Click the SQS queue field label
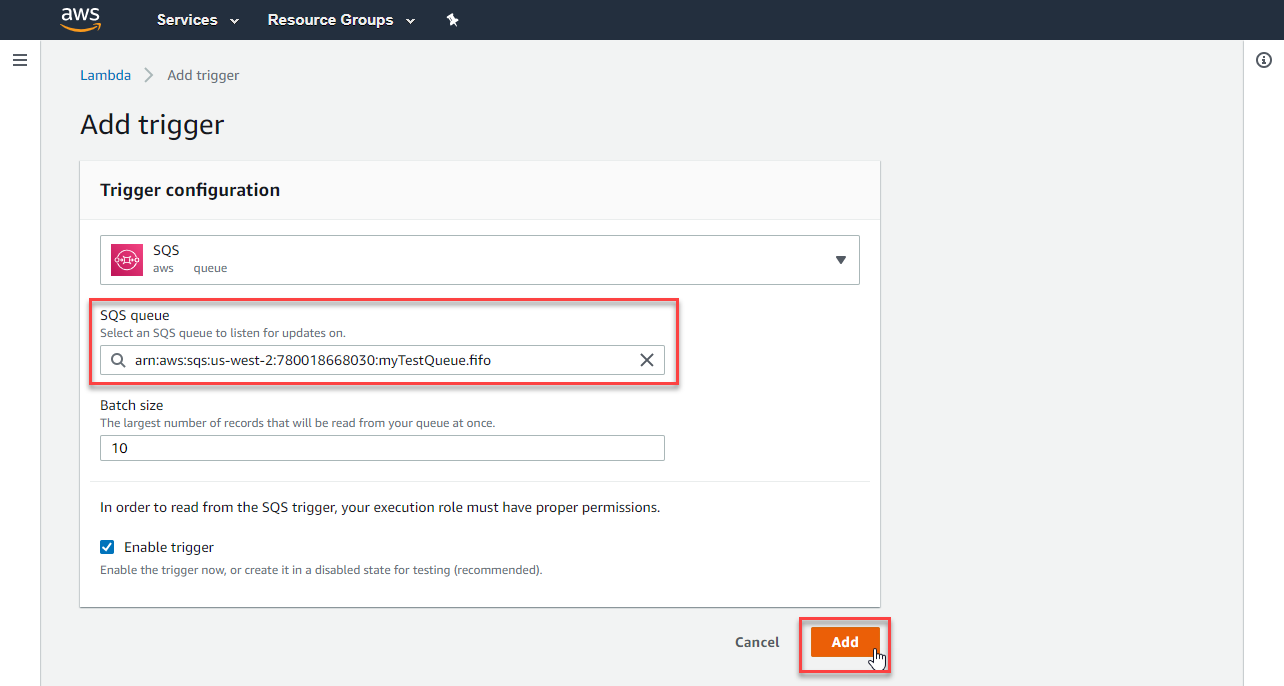The width and height of the screenshot is (1284, 686). coord(135,315)
